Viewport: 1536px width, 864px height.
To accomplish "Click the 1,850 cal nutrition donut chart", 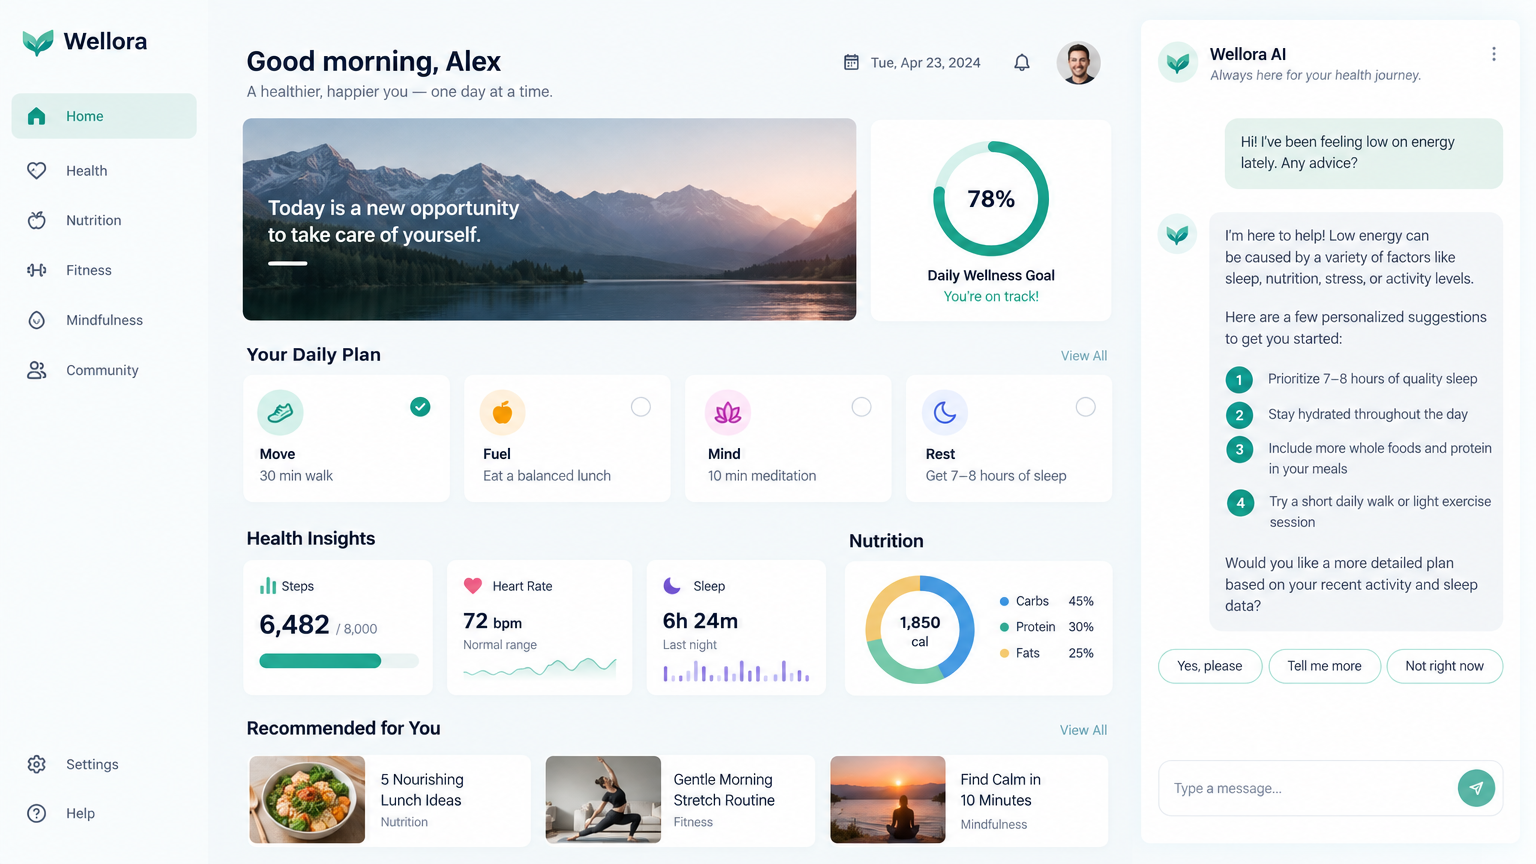I will (920, 630).
